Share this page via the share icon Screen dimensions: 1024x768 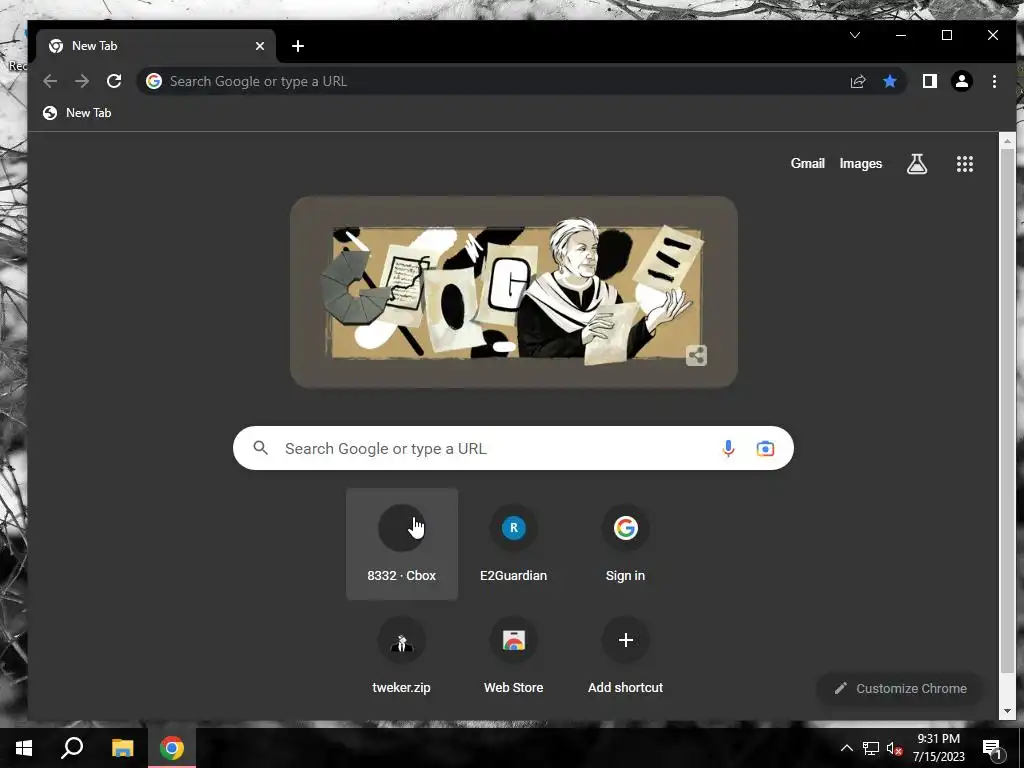(857, 81)
